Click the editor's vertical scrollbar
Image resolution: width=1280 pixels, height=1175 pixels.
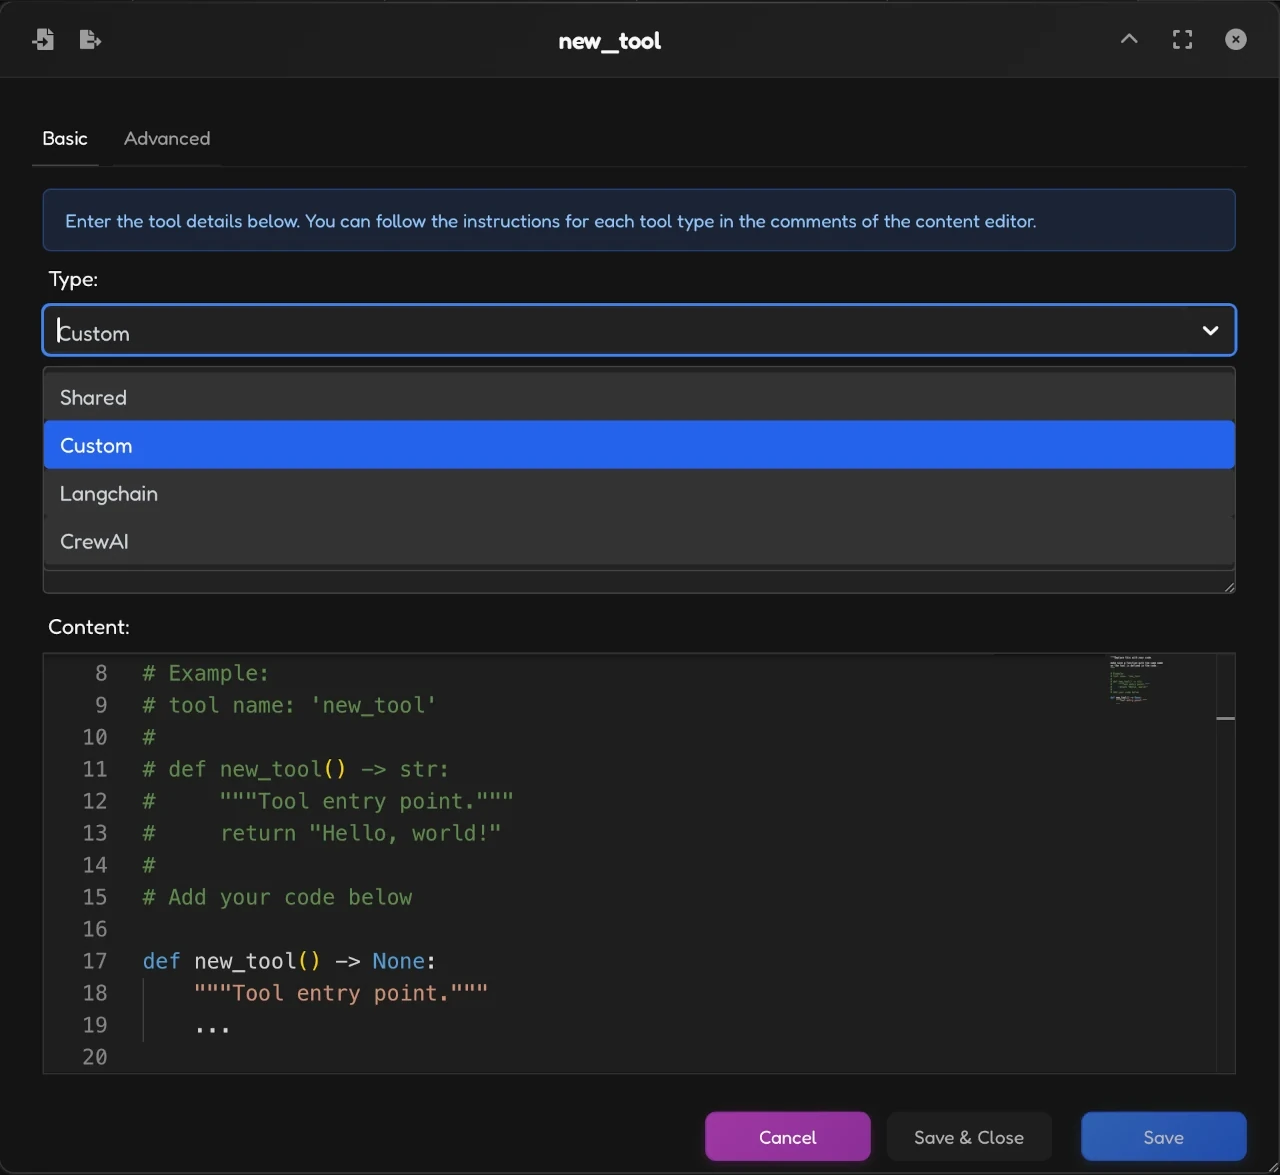pos(1224,718)
